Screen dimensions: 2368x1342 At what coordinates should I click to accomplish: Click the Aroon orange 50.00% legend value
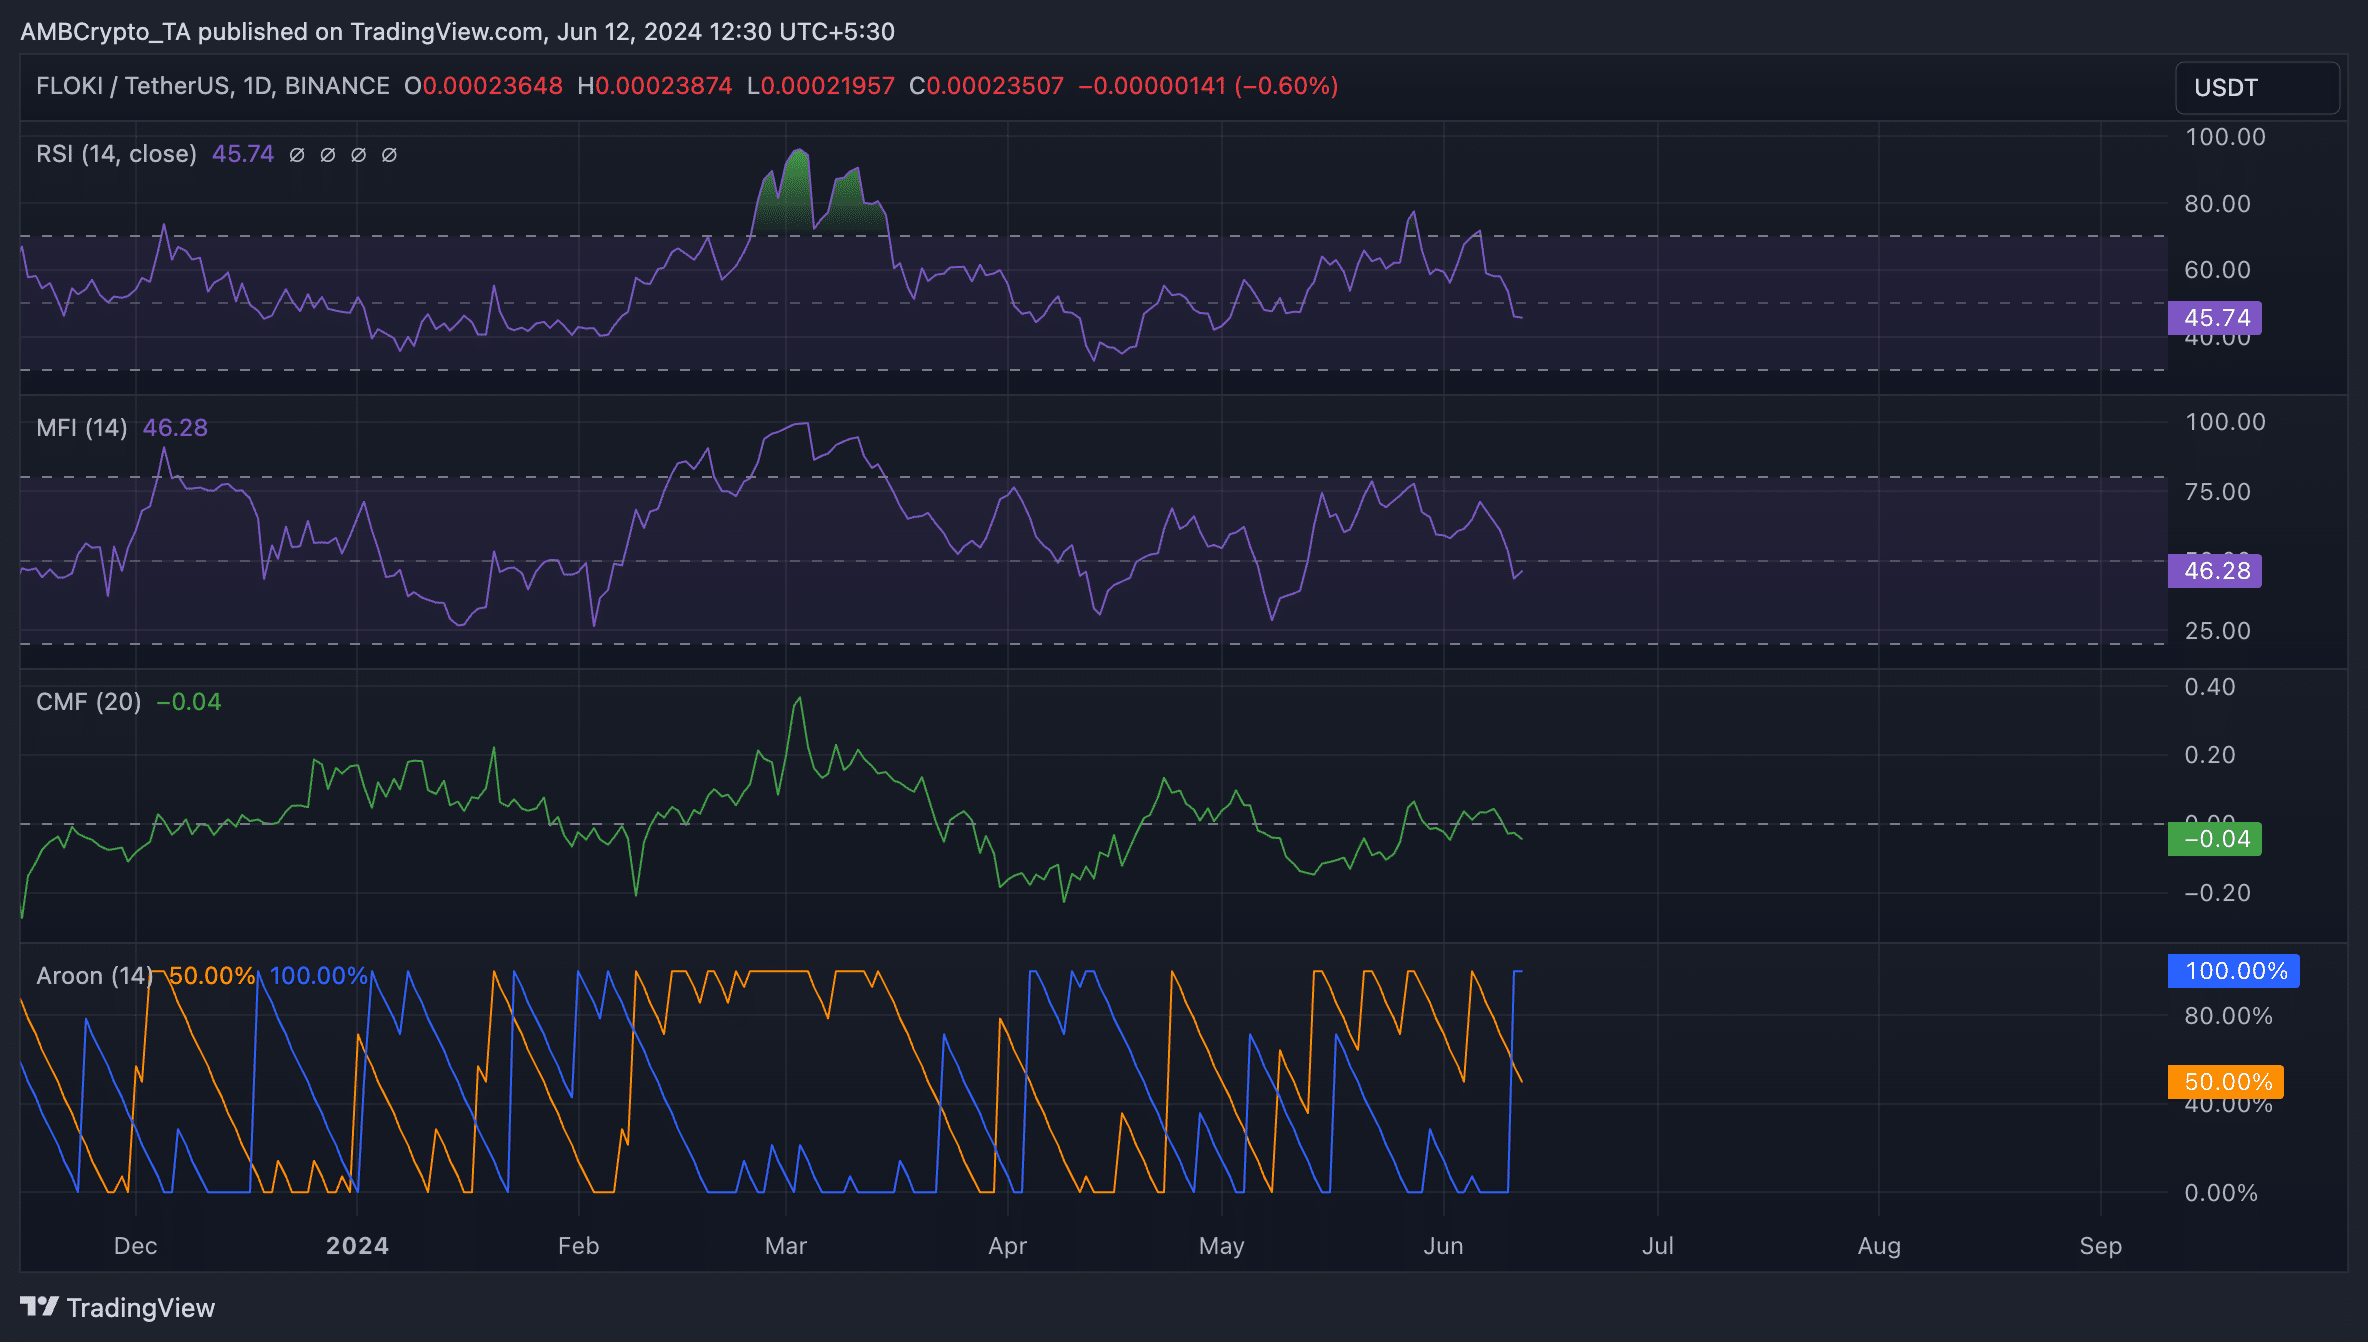pos(212,976)
